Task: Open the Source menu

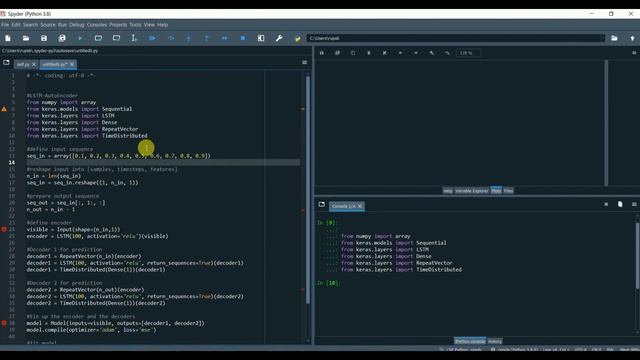Action: [x=48, y=25]
